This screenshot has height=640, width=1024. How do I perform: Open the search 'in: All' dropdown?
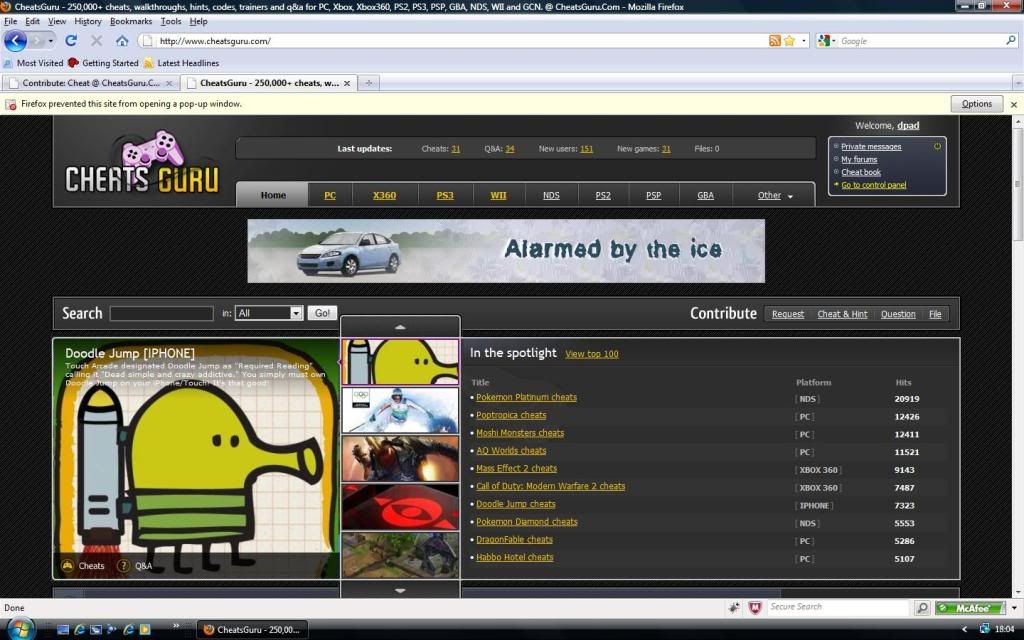pyautogui.click(x=268, y=313)
